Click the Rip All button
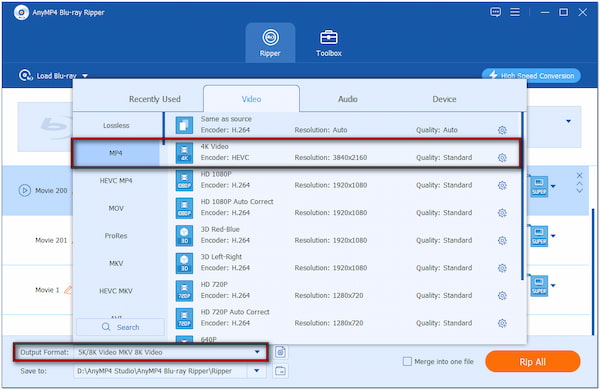The image size is (600, 390). (533, 362)
